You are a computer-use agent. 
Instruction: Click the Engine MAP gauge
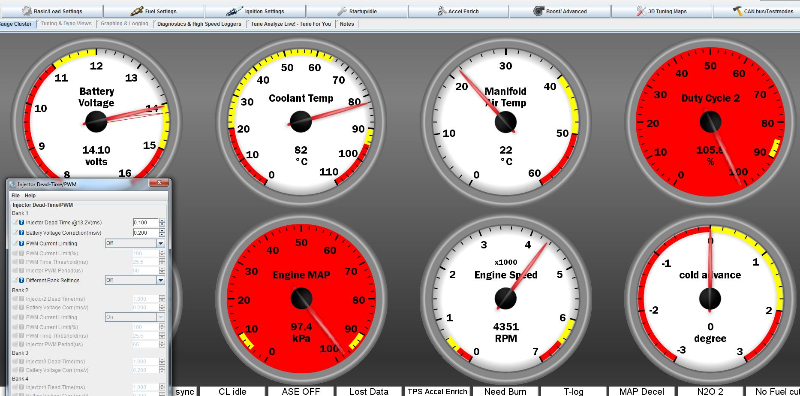[301, 298]
